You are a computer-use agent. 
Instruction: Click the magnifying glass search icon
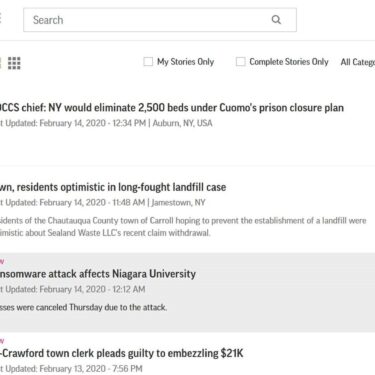coord(276,20)
